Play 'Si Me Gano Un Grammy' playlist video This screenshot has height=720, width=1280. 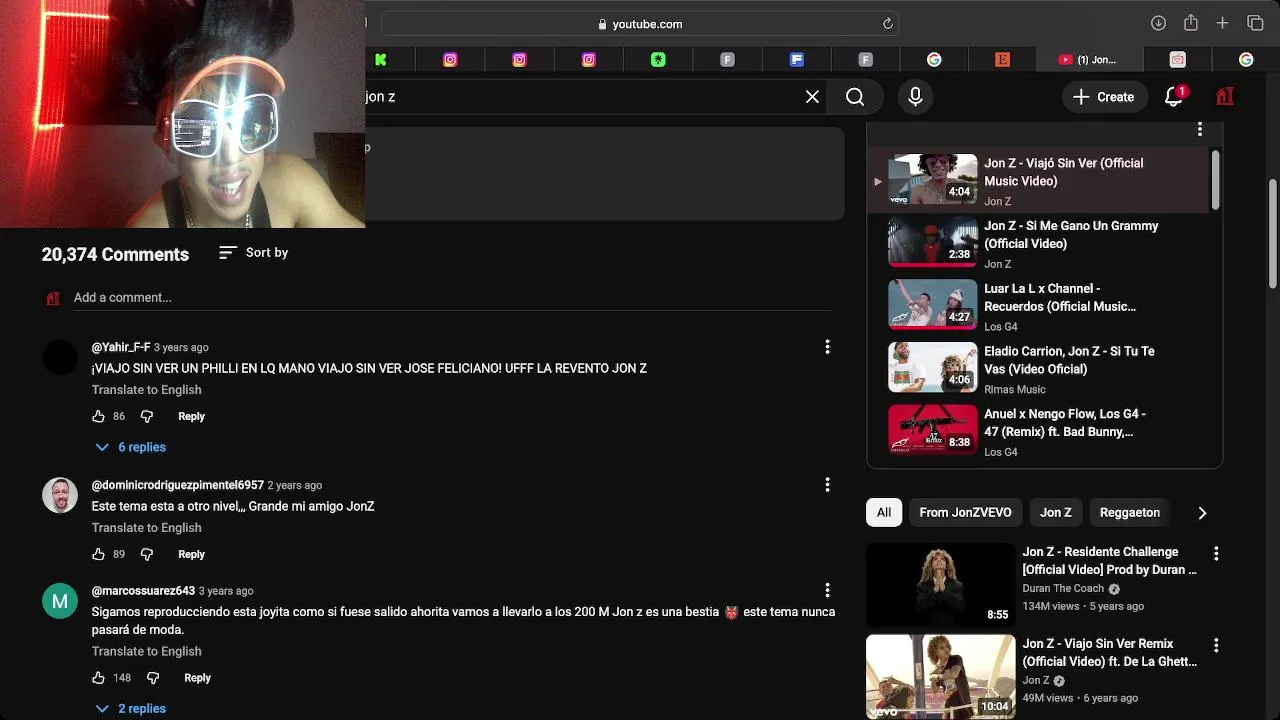point(1038,244)
